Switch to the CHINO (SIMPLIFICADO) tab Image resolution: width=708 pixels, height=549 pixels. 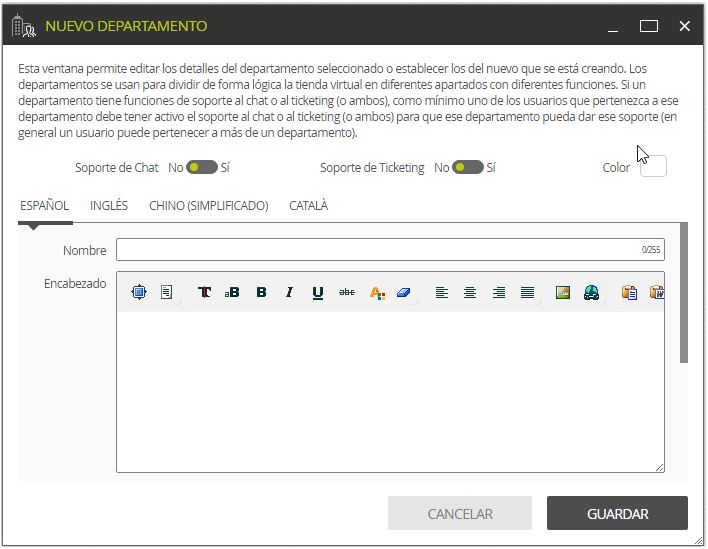tap(209, 206)
